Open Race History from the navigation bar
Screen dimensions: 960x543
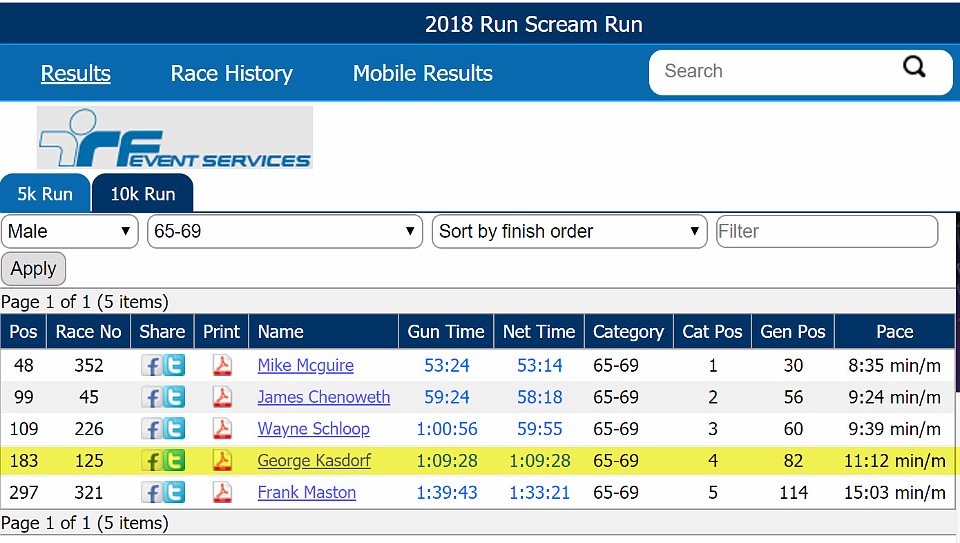point(231,74)
